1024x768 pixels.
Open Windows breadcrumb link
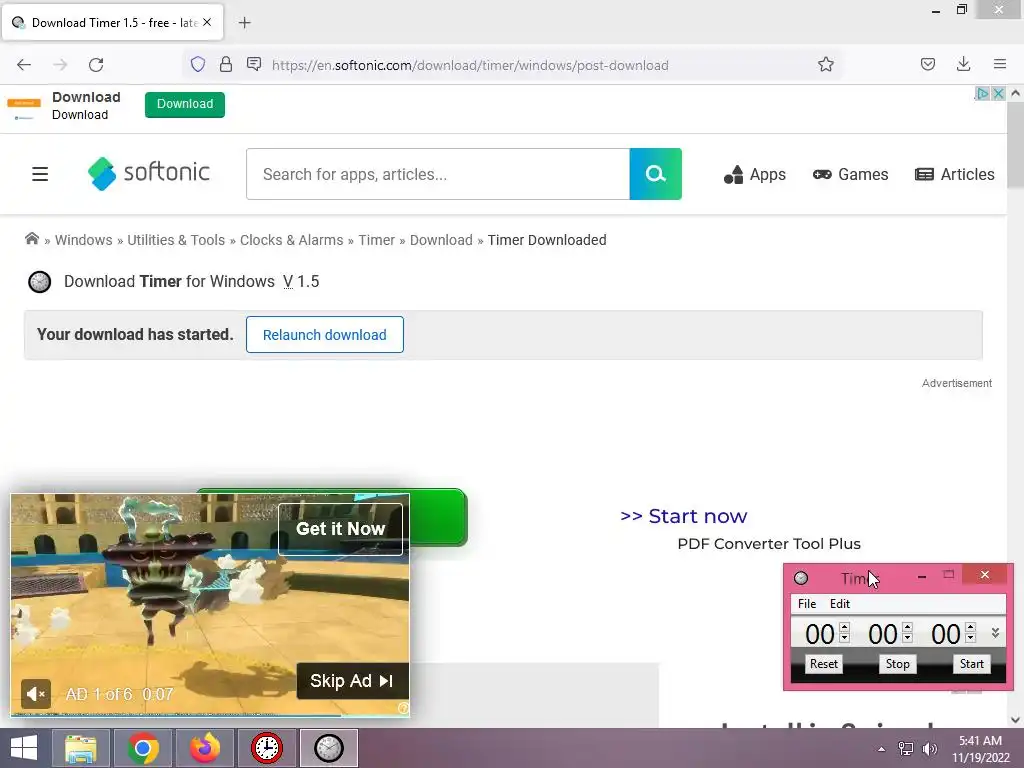pos(84,240)
